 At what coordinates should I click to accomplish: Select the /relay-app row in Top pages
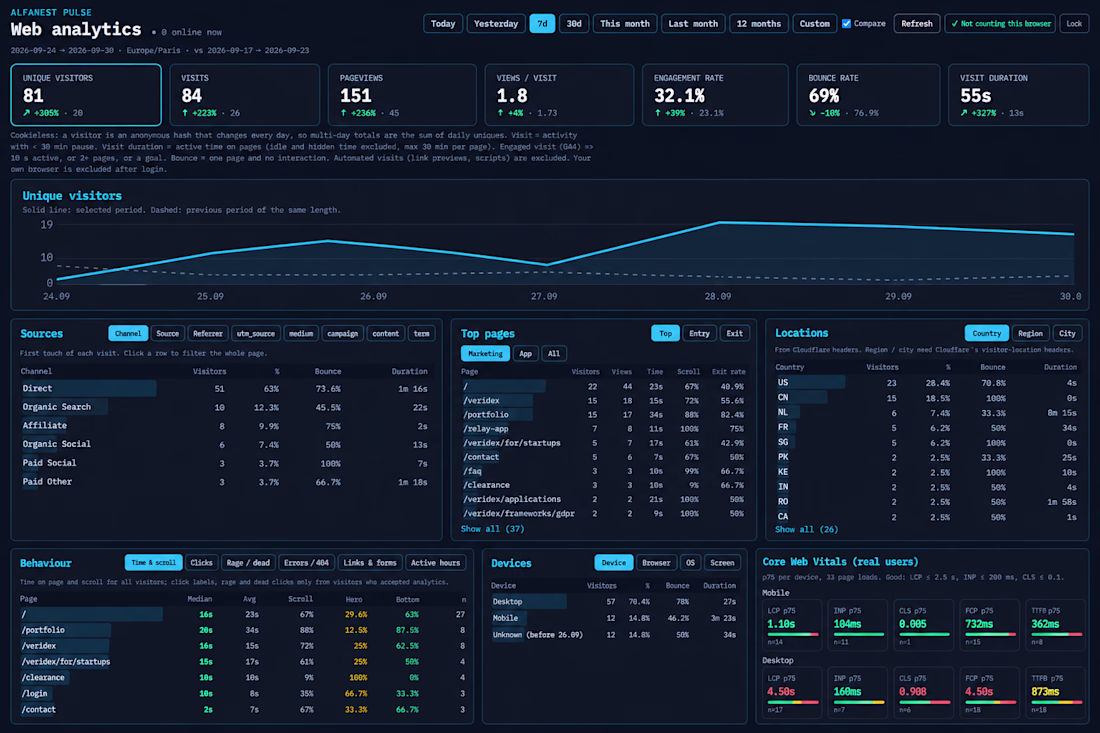[x=603, y=429]
